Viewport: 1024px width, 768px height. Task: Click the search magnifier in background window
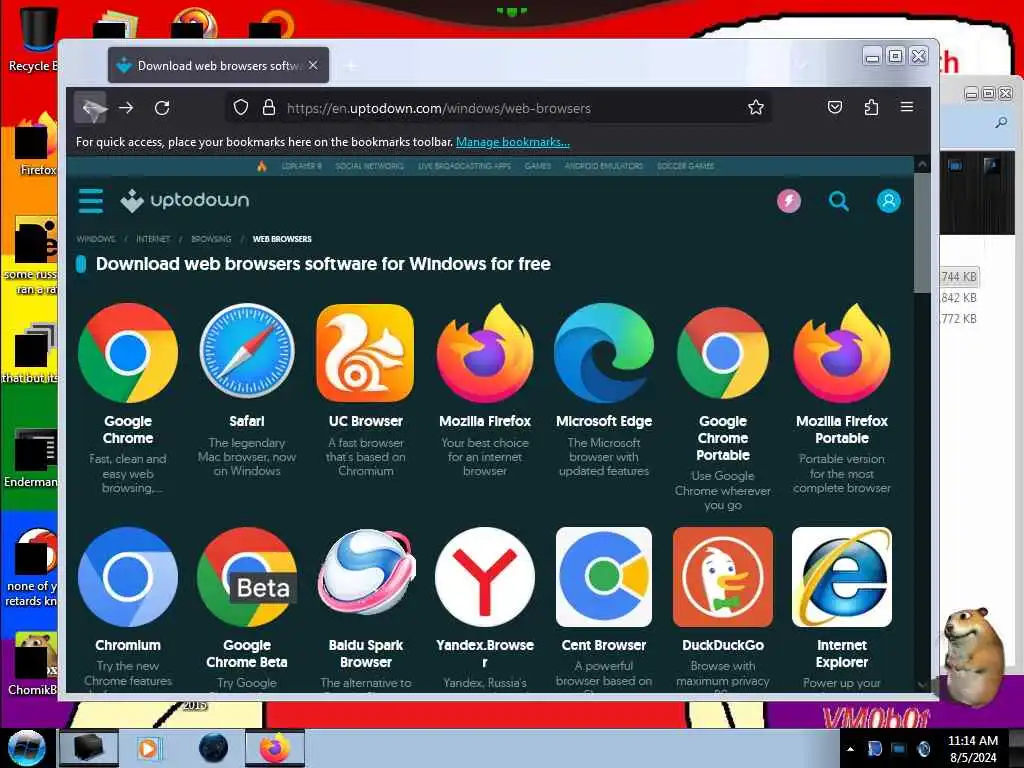point(1000,123)
